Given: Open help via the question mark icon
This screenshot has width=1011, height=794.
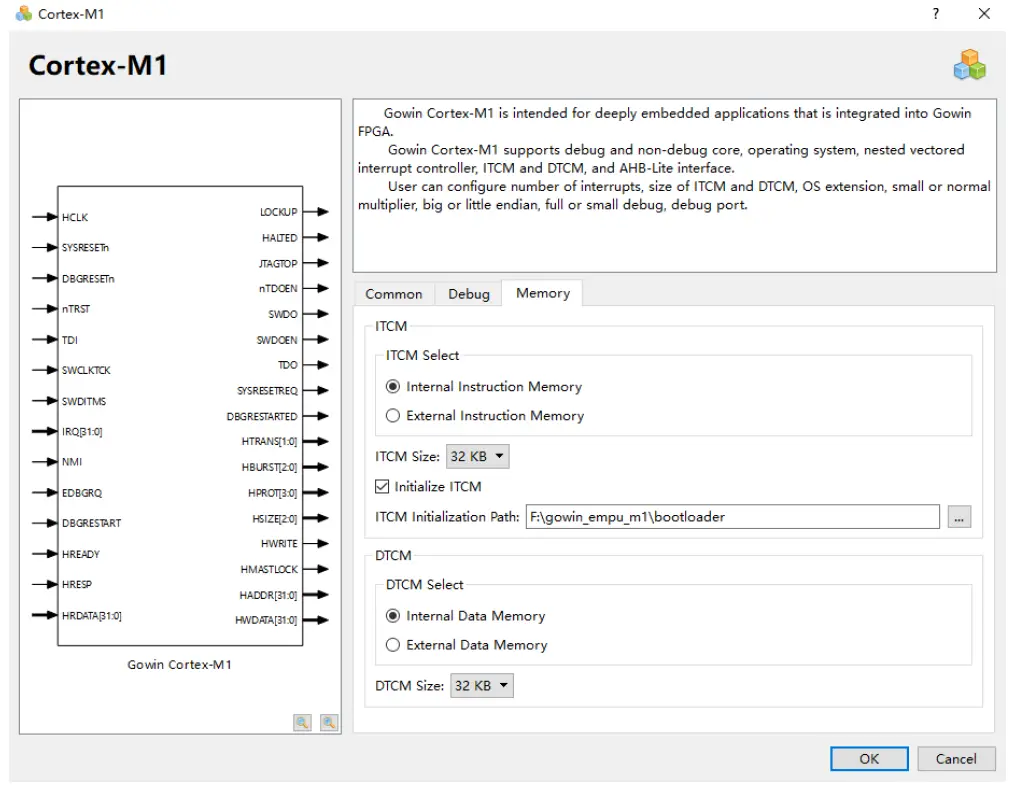Looking at the screenshot, I should [934, 14].
